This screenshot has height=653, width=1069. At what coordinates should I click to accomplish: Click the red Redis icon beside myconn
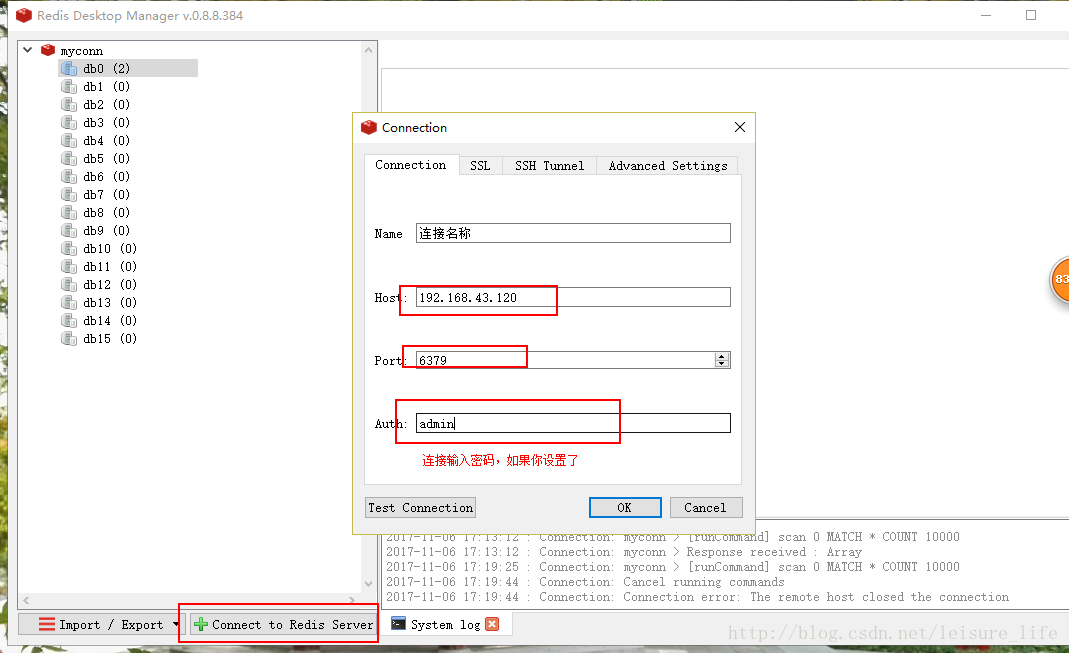(48, 50)
